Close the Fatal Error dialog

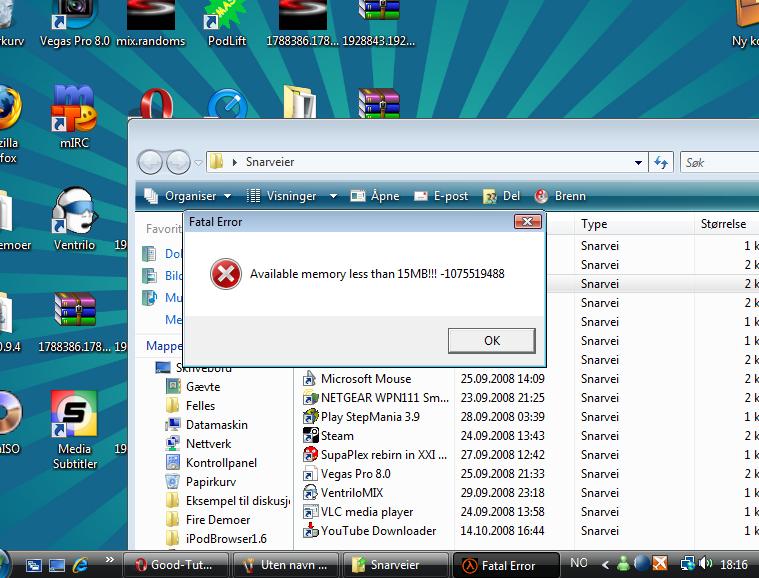(528, 222)
